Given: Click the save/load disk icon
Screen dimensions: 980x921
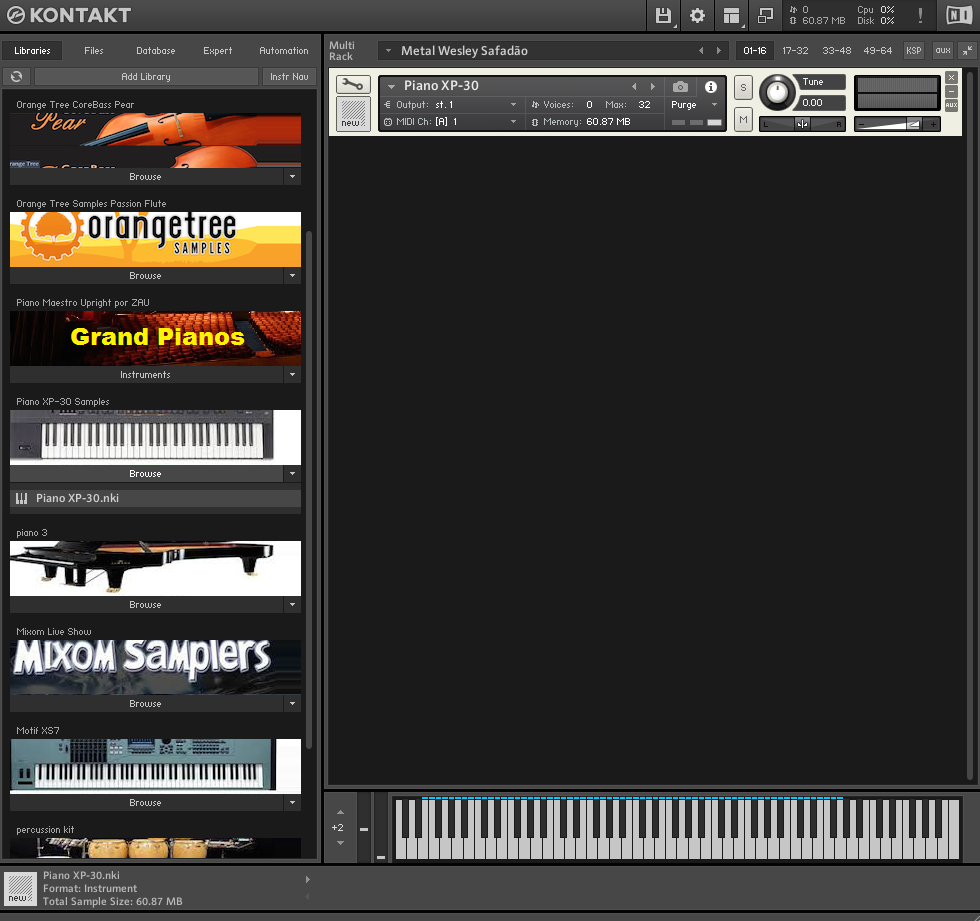Looking at the screenshot, I should [663, 16].
